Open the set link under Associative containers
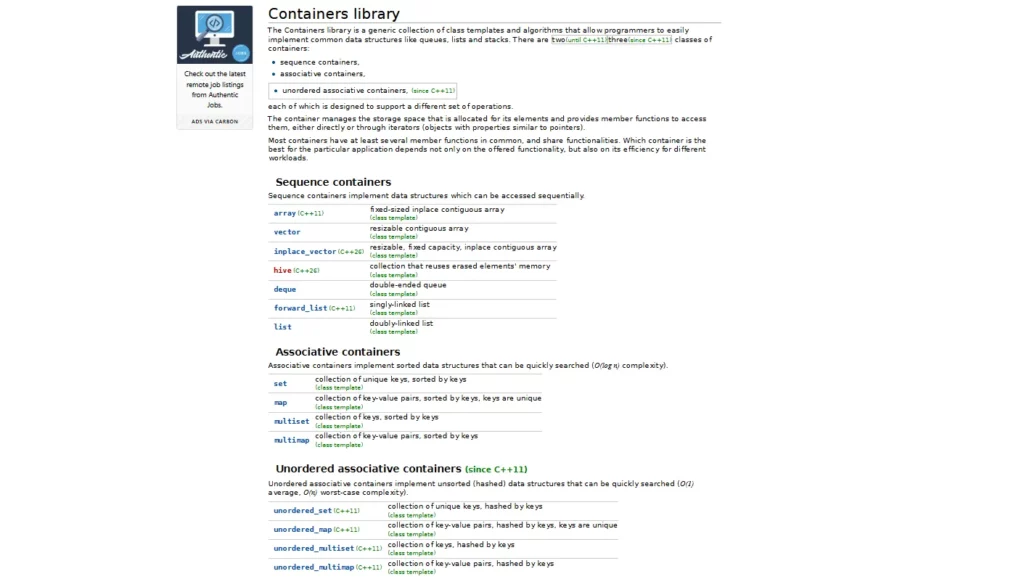Screen dimensions: 1024x587 (x=280, y=384)
